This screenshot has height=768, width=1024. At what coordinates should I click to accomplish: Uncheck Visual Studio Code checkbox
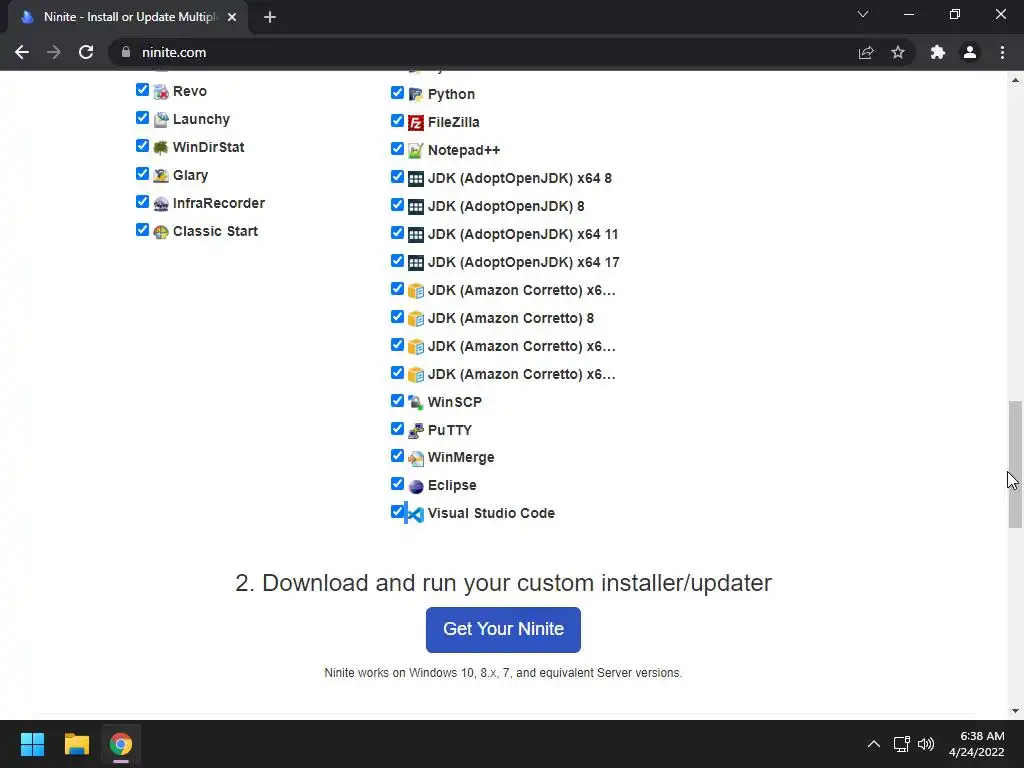click(x=397, y=512)
